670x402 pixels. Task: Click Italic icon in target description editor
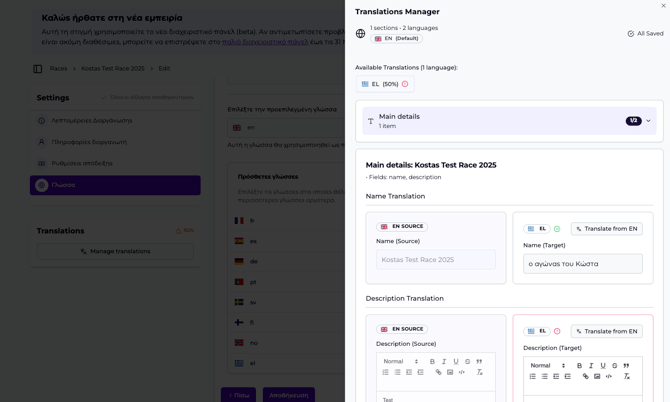pyautogui.click(x=591, y=366)
